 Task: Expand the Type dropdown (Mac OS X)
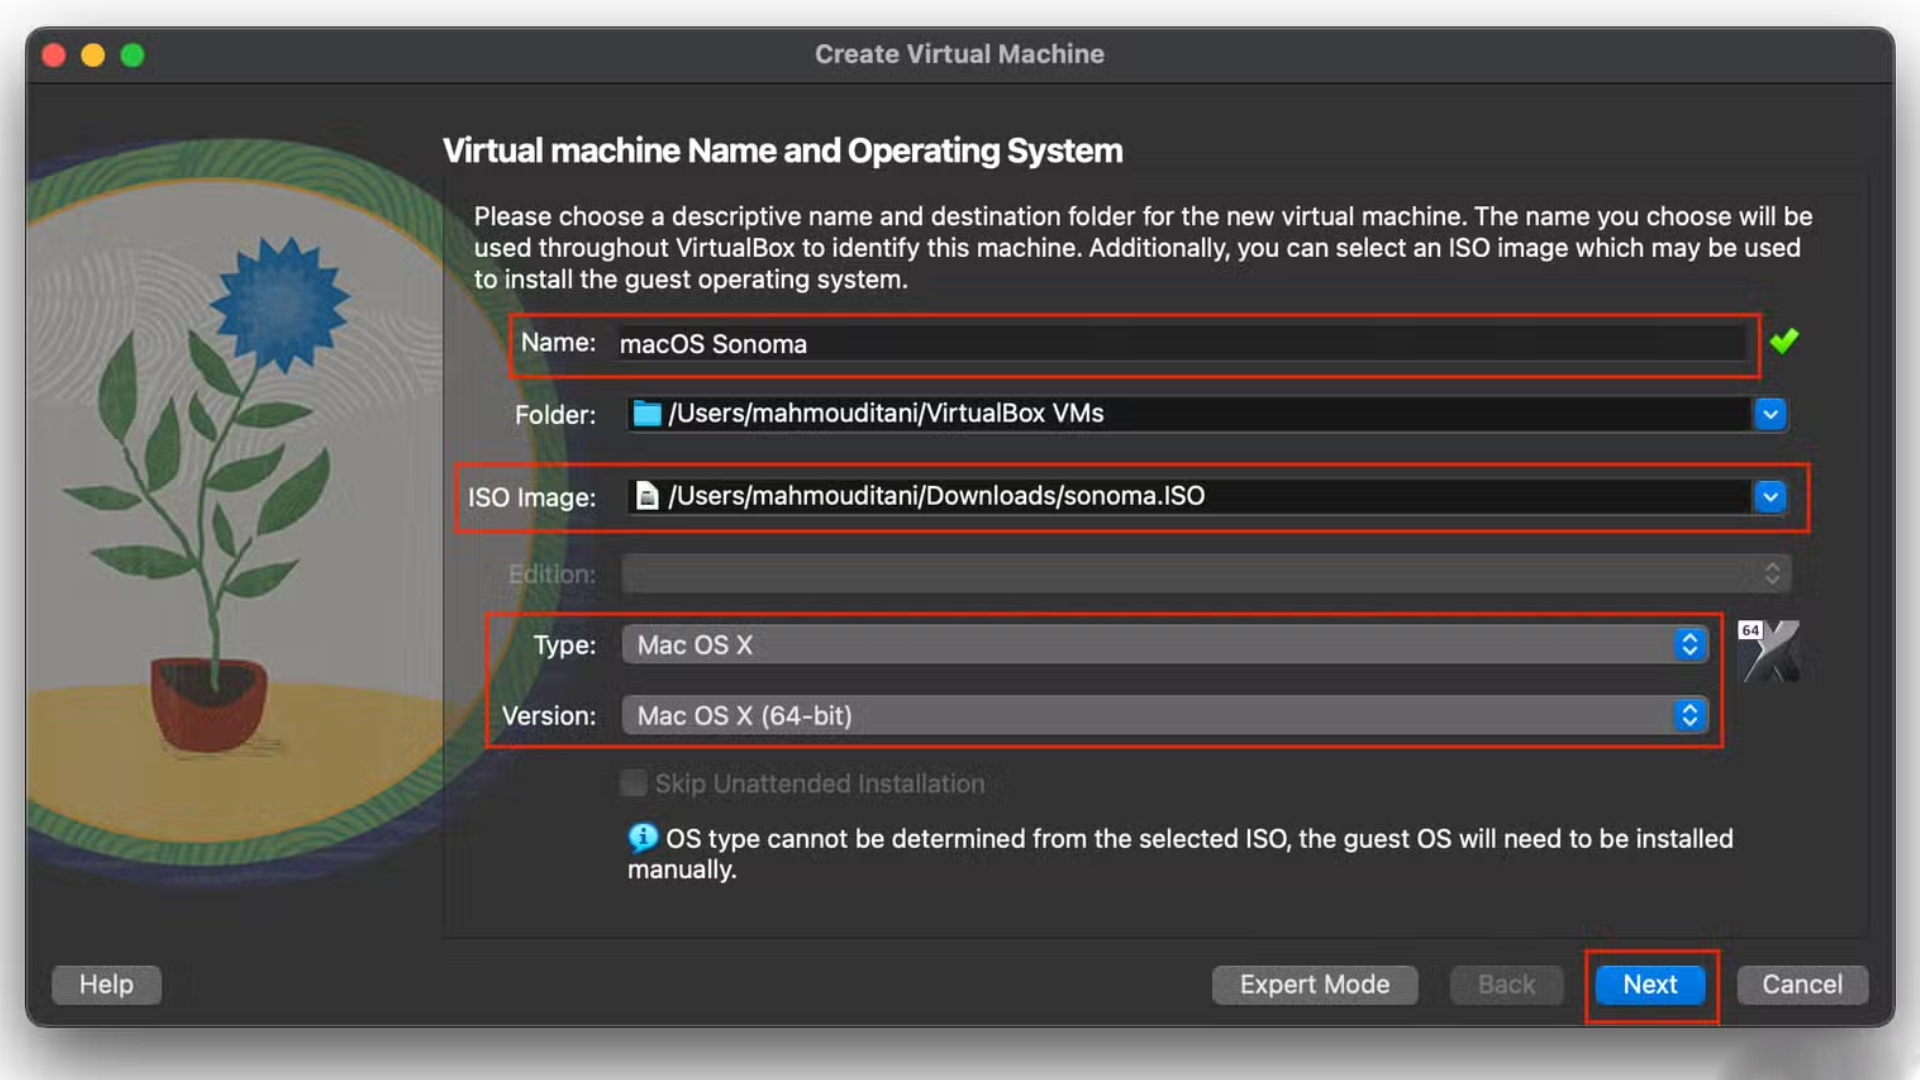tap(1165, 645)
